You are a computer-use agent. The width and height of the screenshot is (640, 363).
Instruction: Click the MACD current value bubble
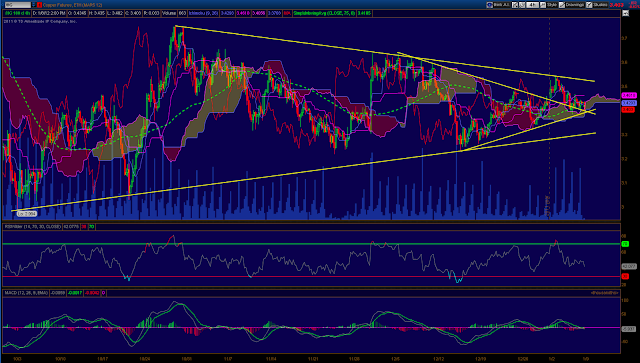[x=629, y=328]
